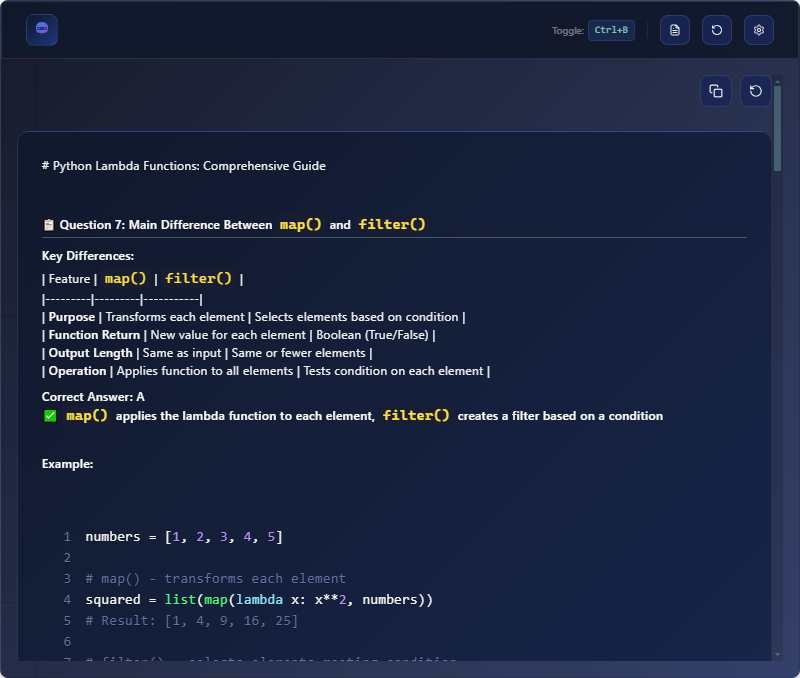Click code line 'numbers = [1, 2, 3, 4, 5]'

click(x=184, y=537)
